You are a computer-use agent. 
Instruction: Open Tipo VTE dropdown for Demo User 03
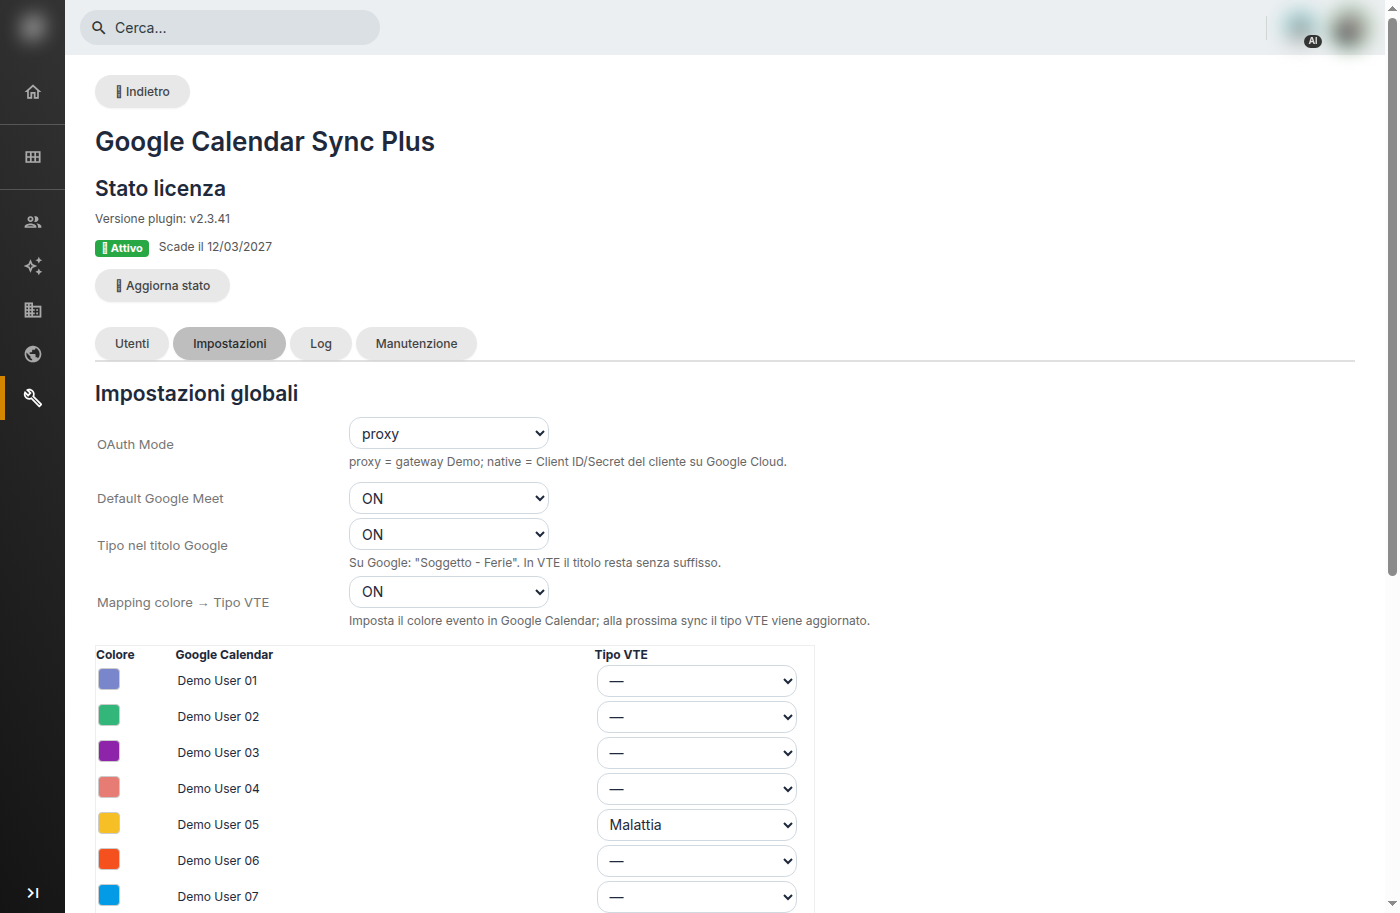[697, 753]
